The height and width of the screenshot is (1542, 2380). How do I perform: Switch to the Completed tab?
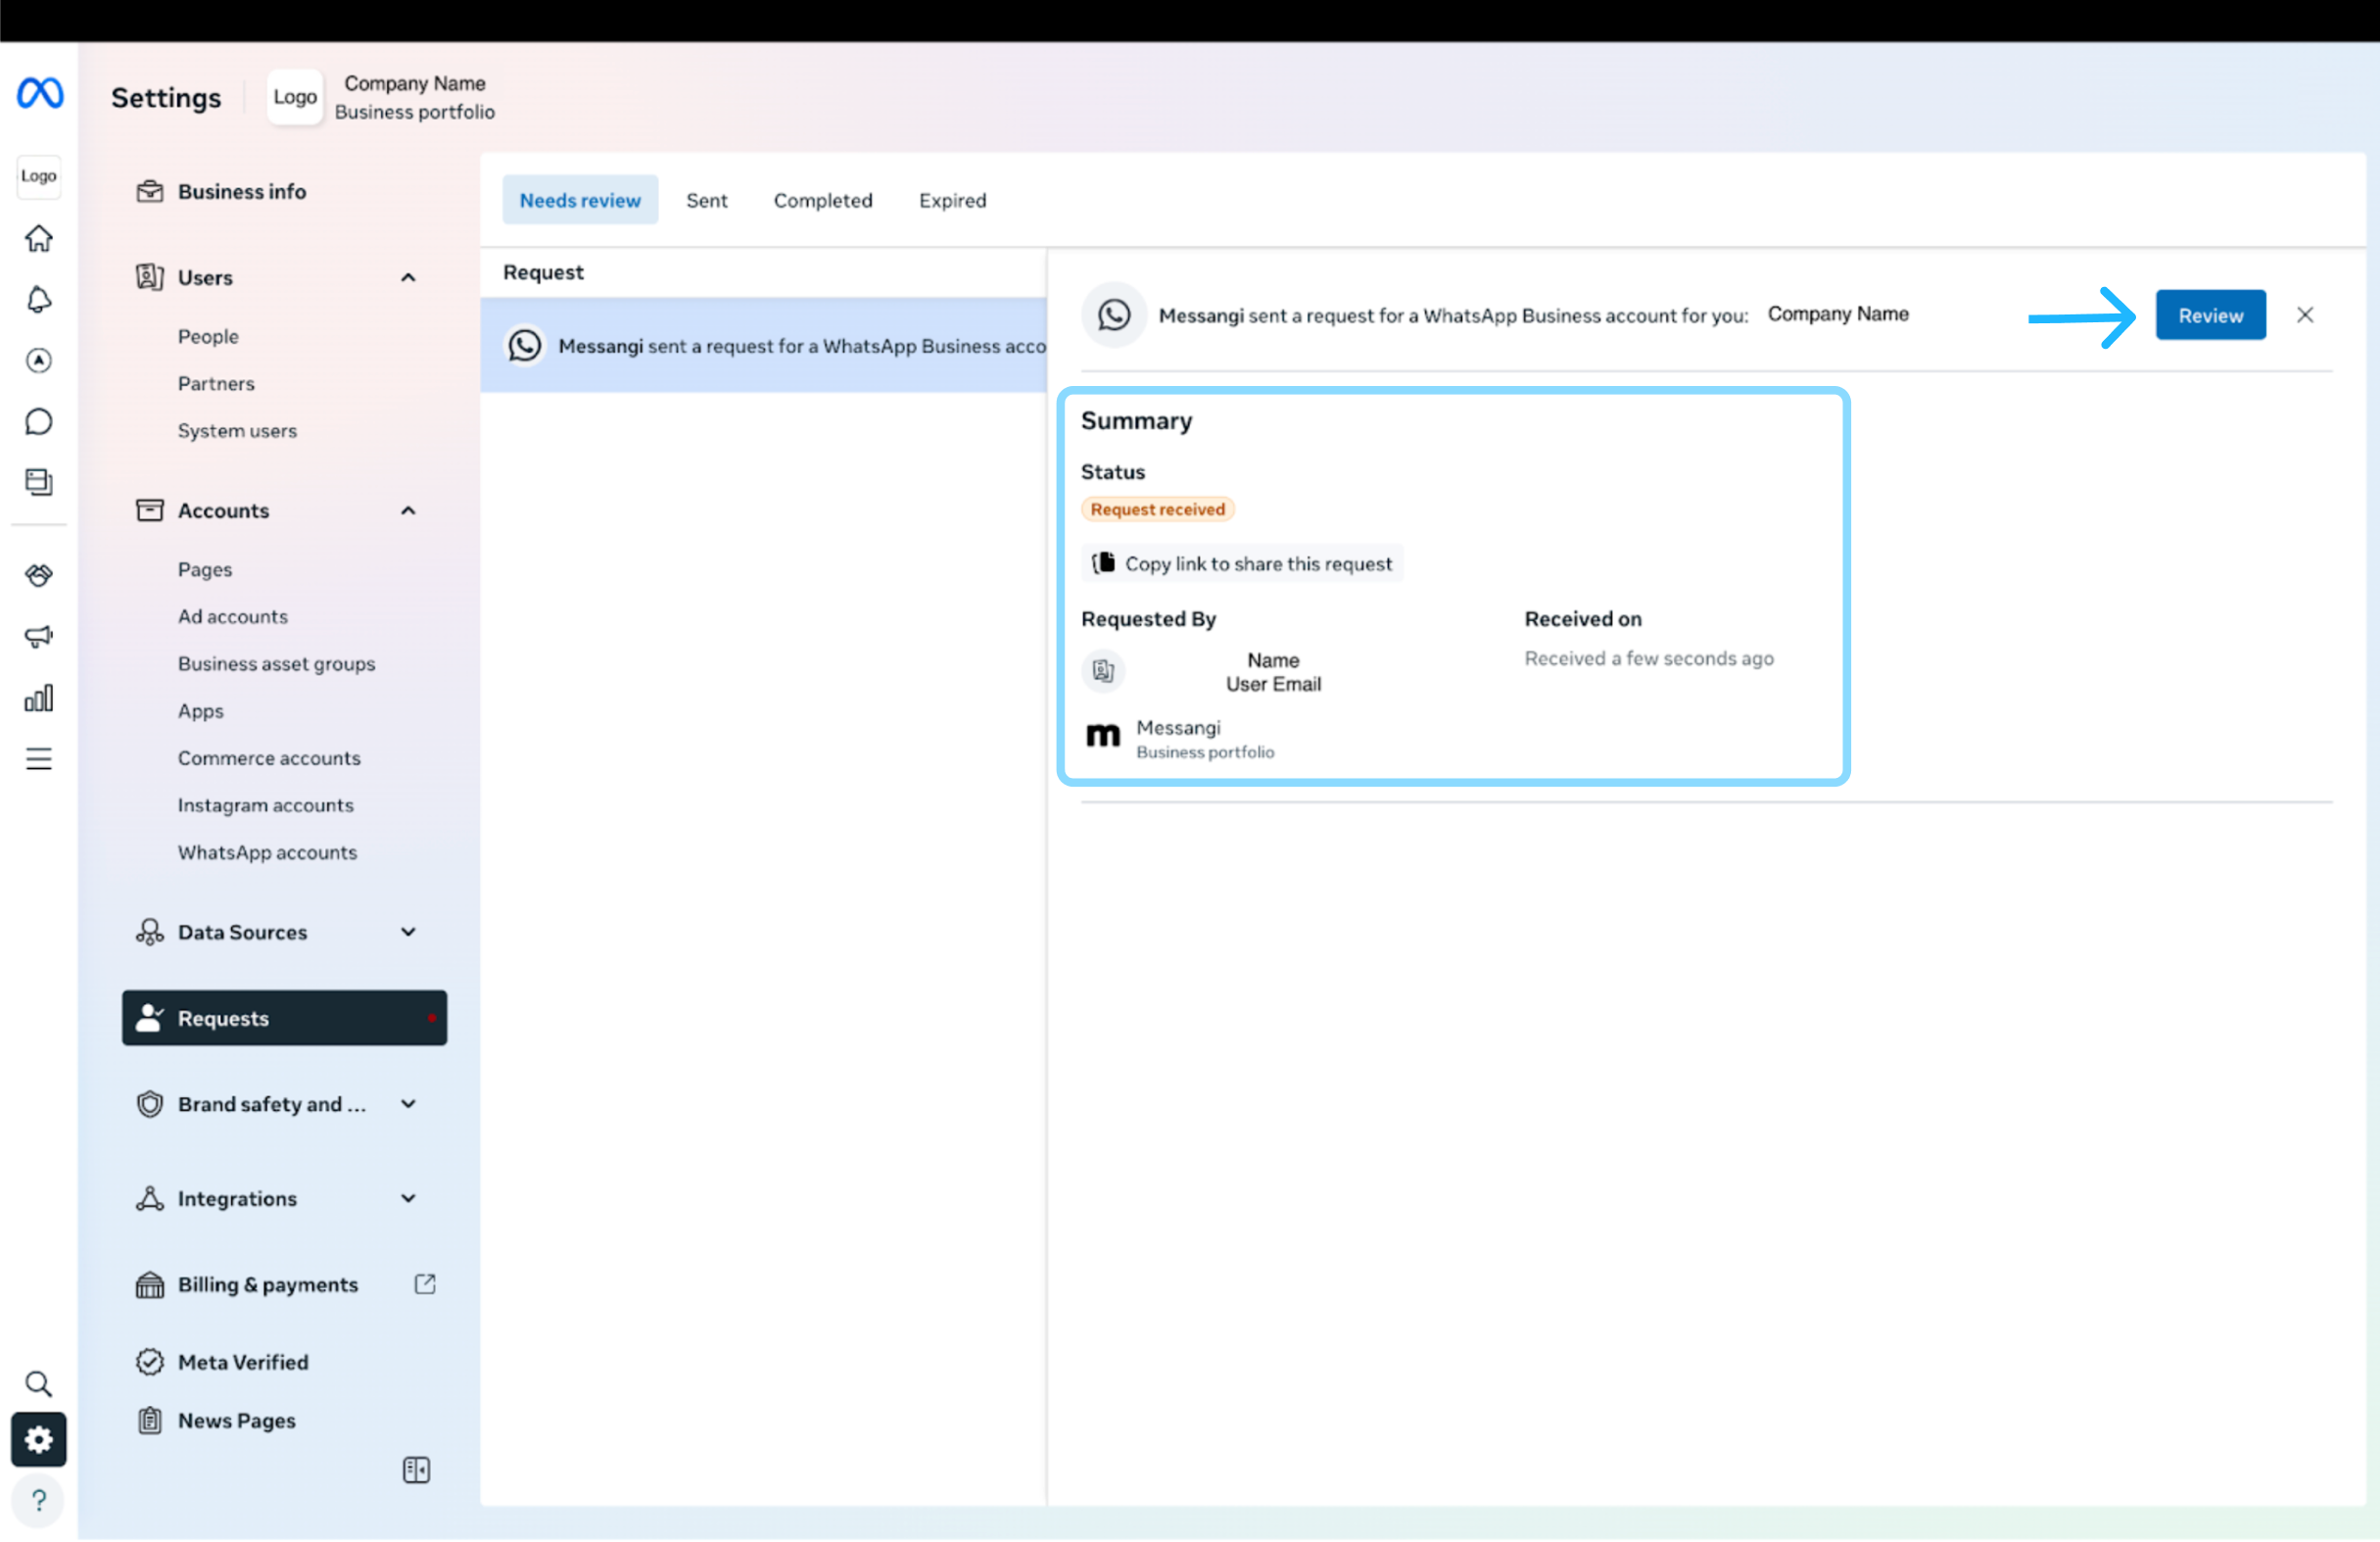coord(822,200)
